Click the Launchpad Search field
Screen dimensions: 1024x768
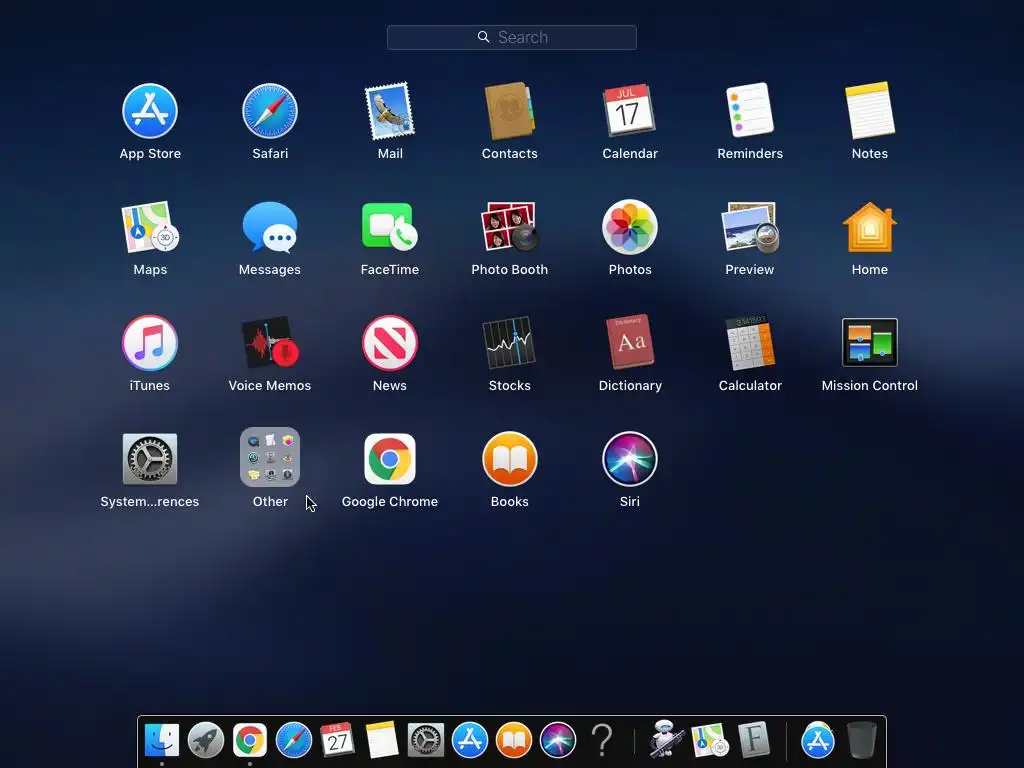pyautogui.click(x=511, y=37)
